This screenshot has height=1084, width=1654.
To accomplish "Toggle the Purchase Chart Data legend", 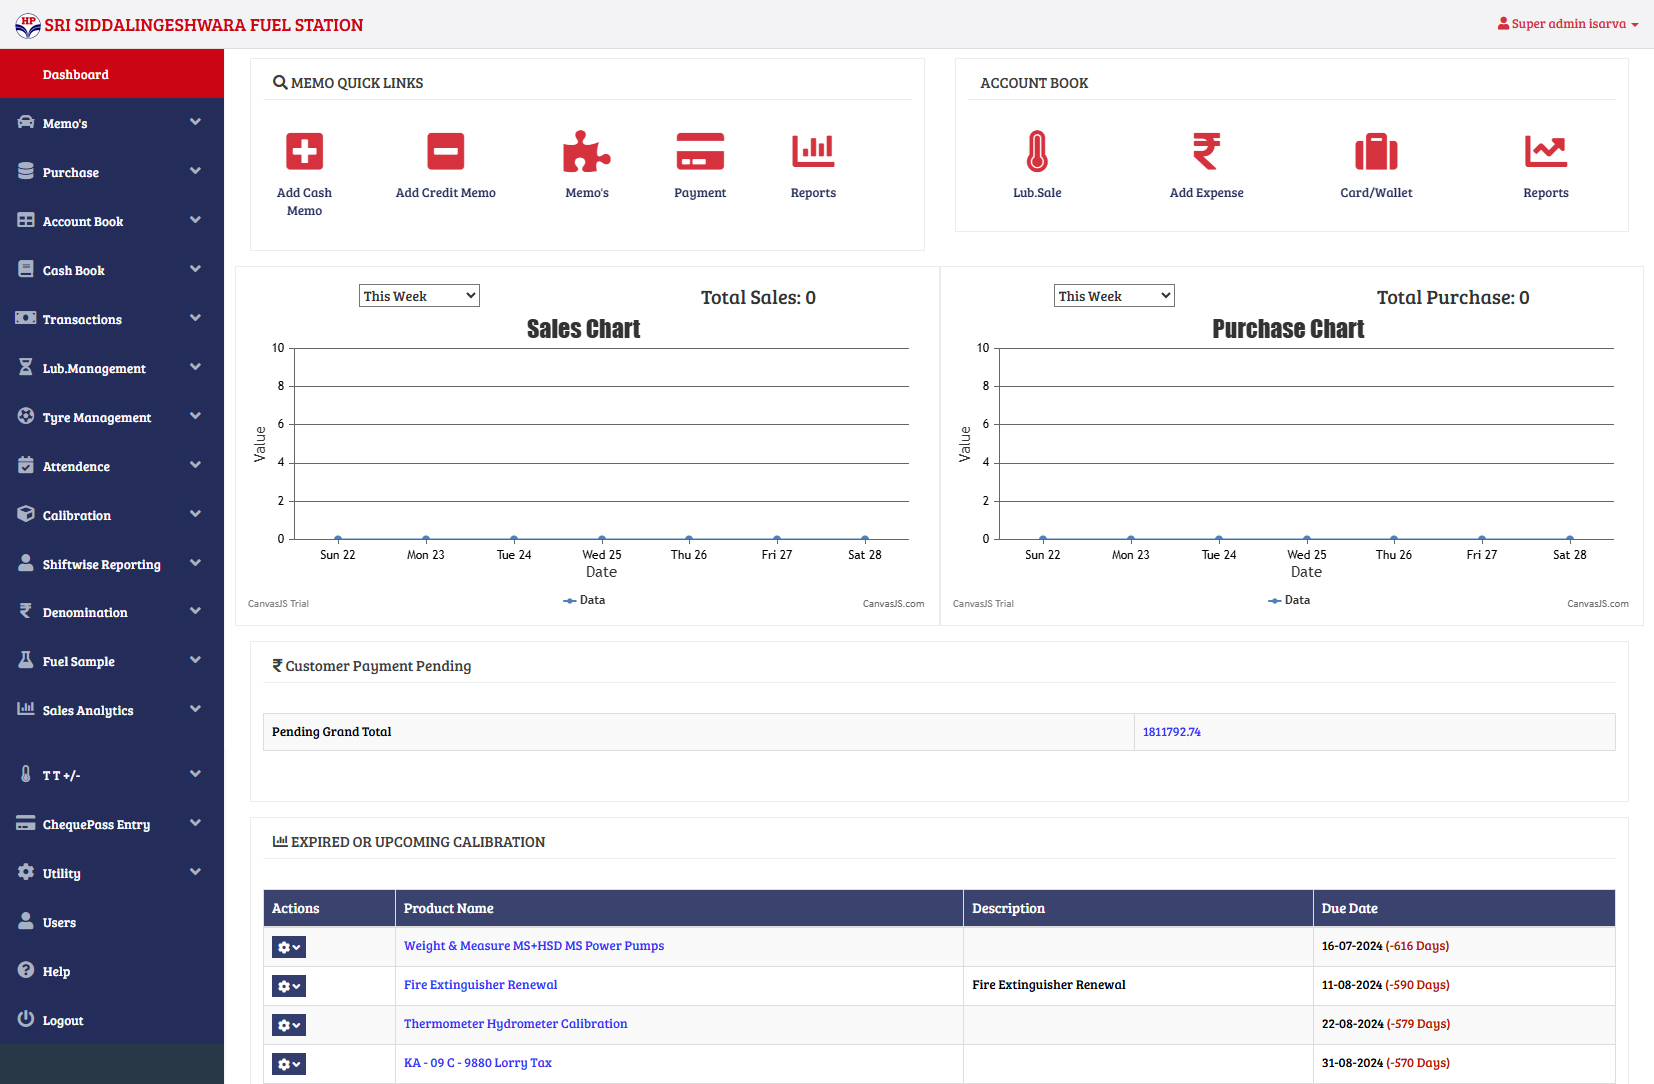I will (1290, 600).
